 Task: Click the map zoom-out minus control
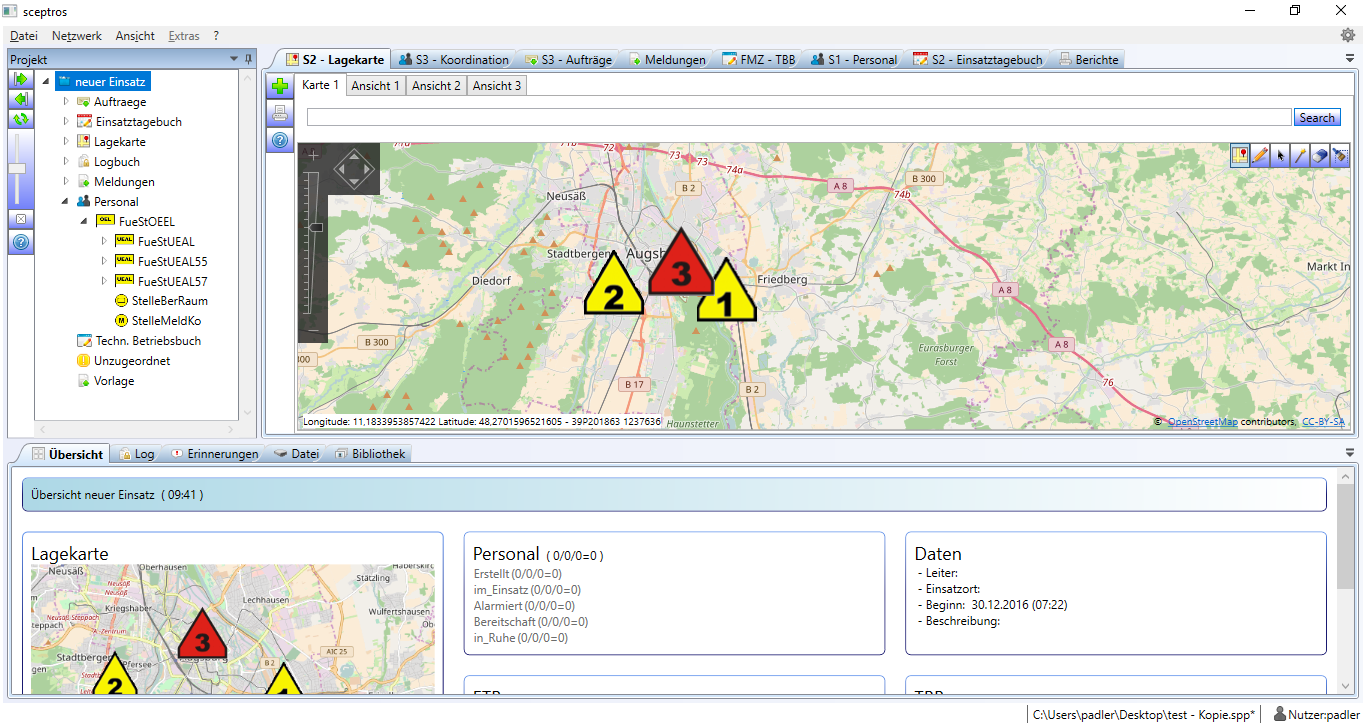point(313,330)
